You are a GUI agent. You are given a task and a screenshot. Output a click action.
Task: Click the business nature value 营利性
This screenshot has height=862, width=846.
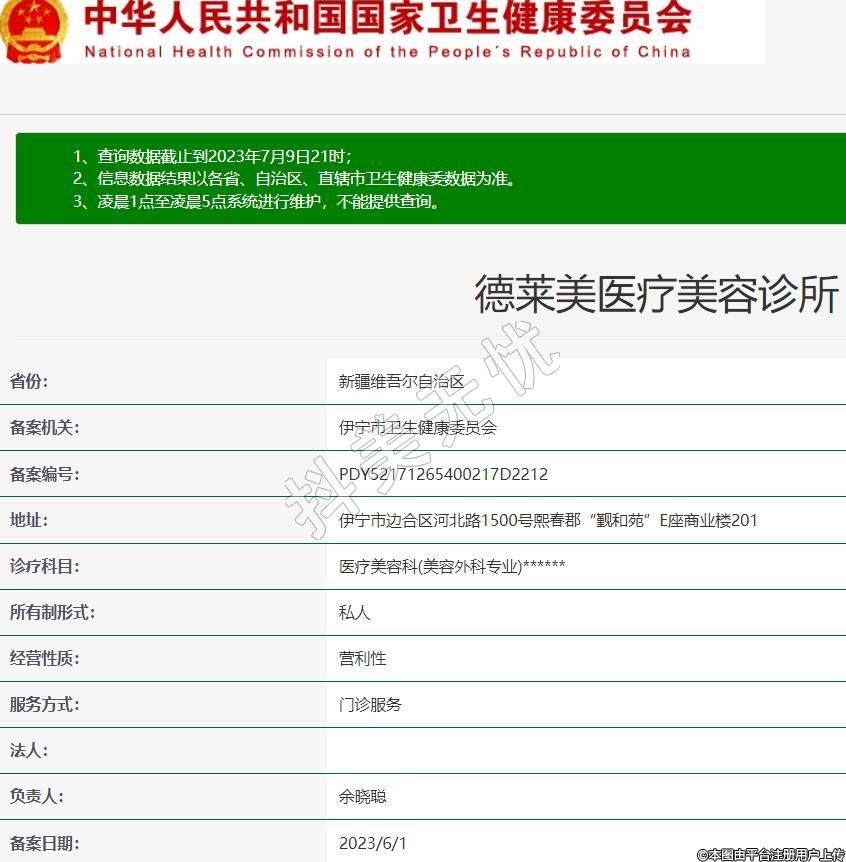coord(363,658)
